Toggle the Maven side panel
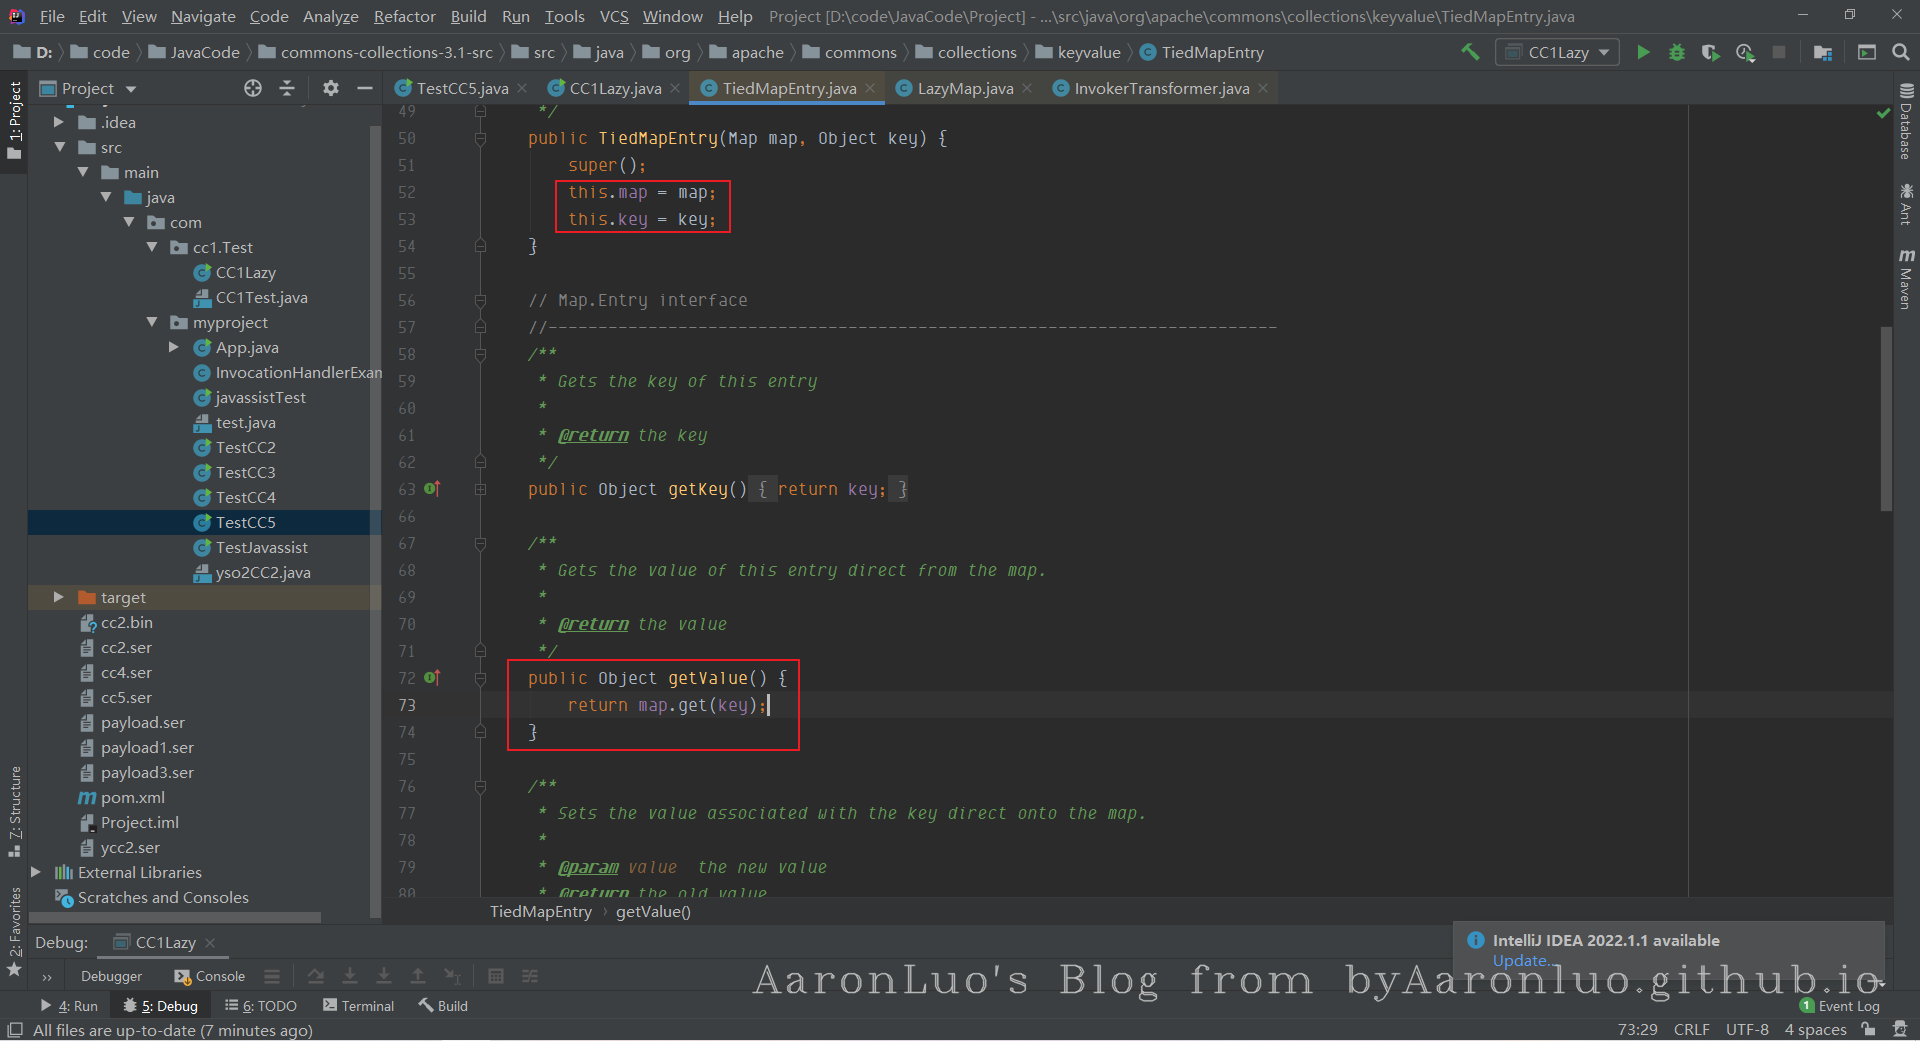 (x=1906, y=279)
